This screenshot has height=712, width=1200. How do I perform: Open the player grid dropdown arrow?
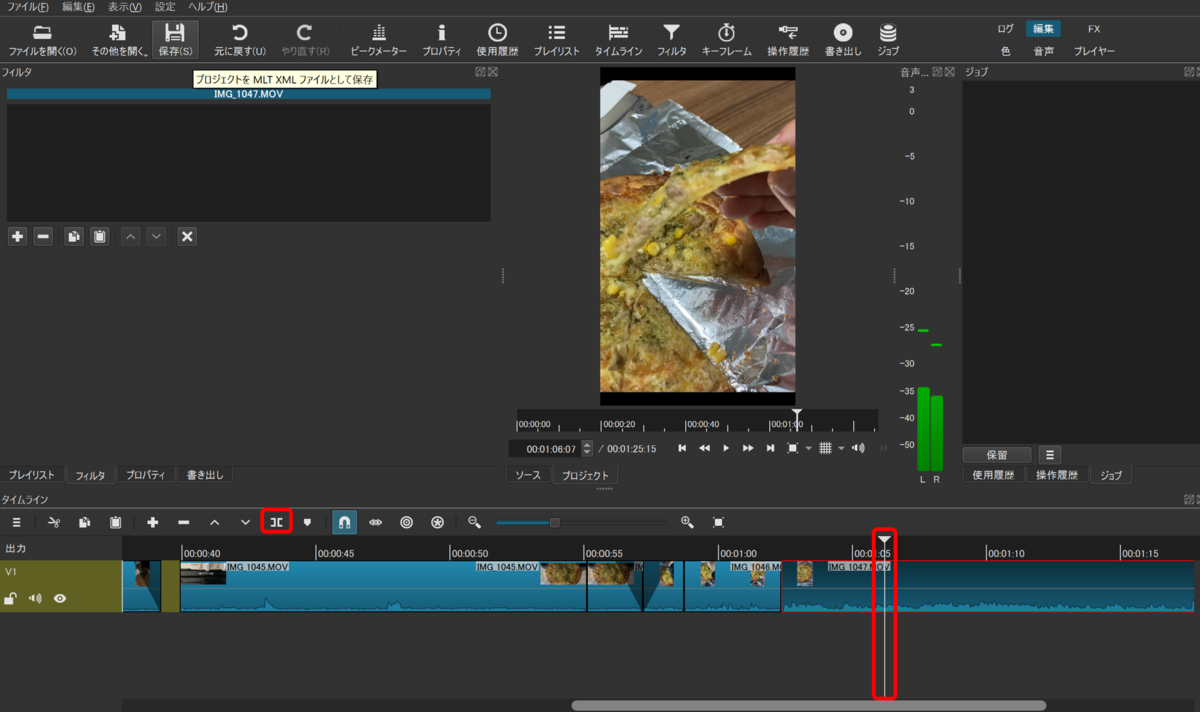(841, 448)
